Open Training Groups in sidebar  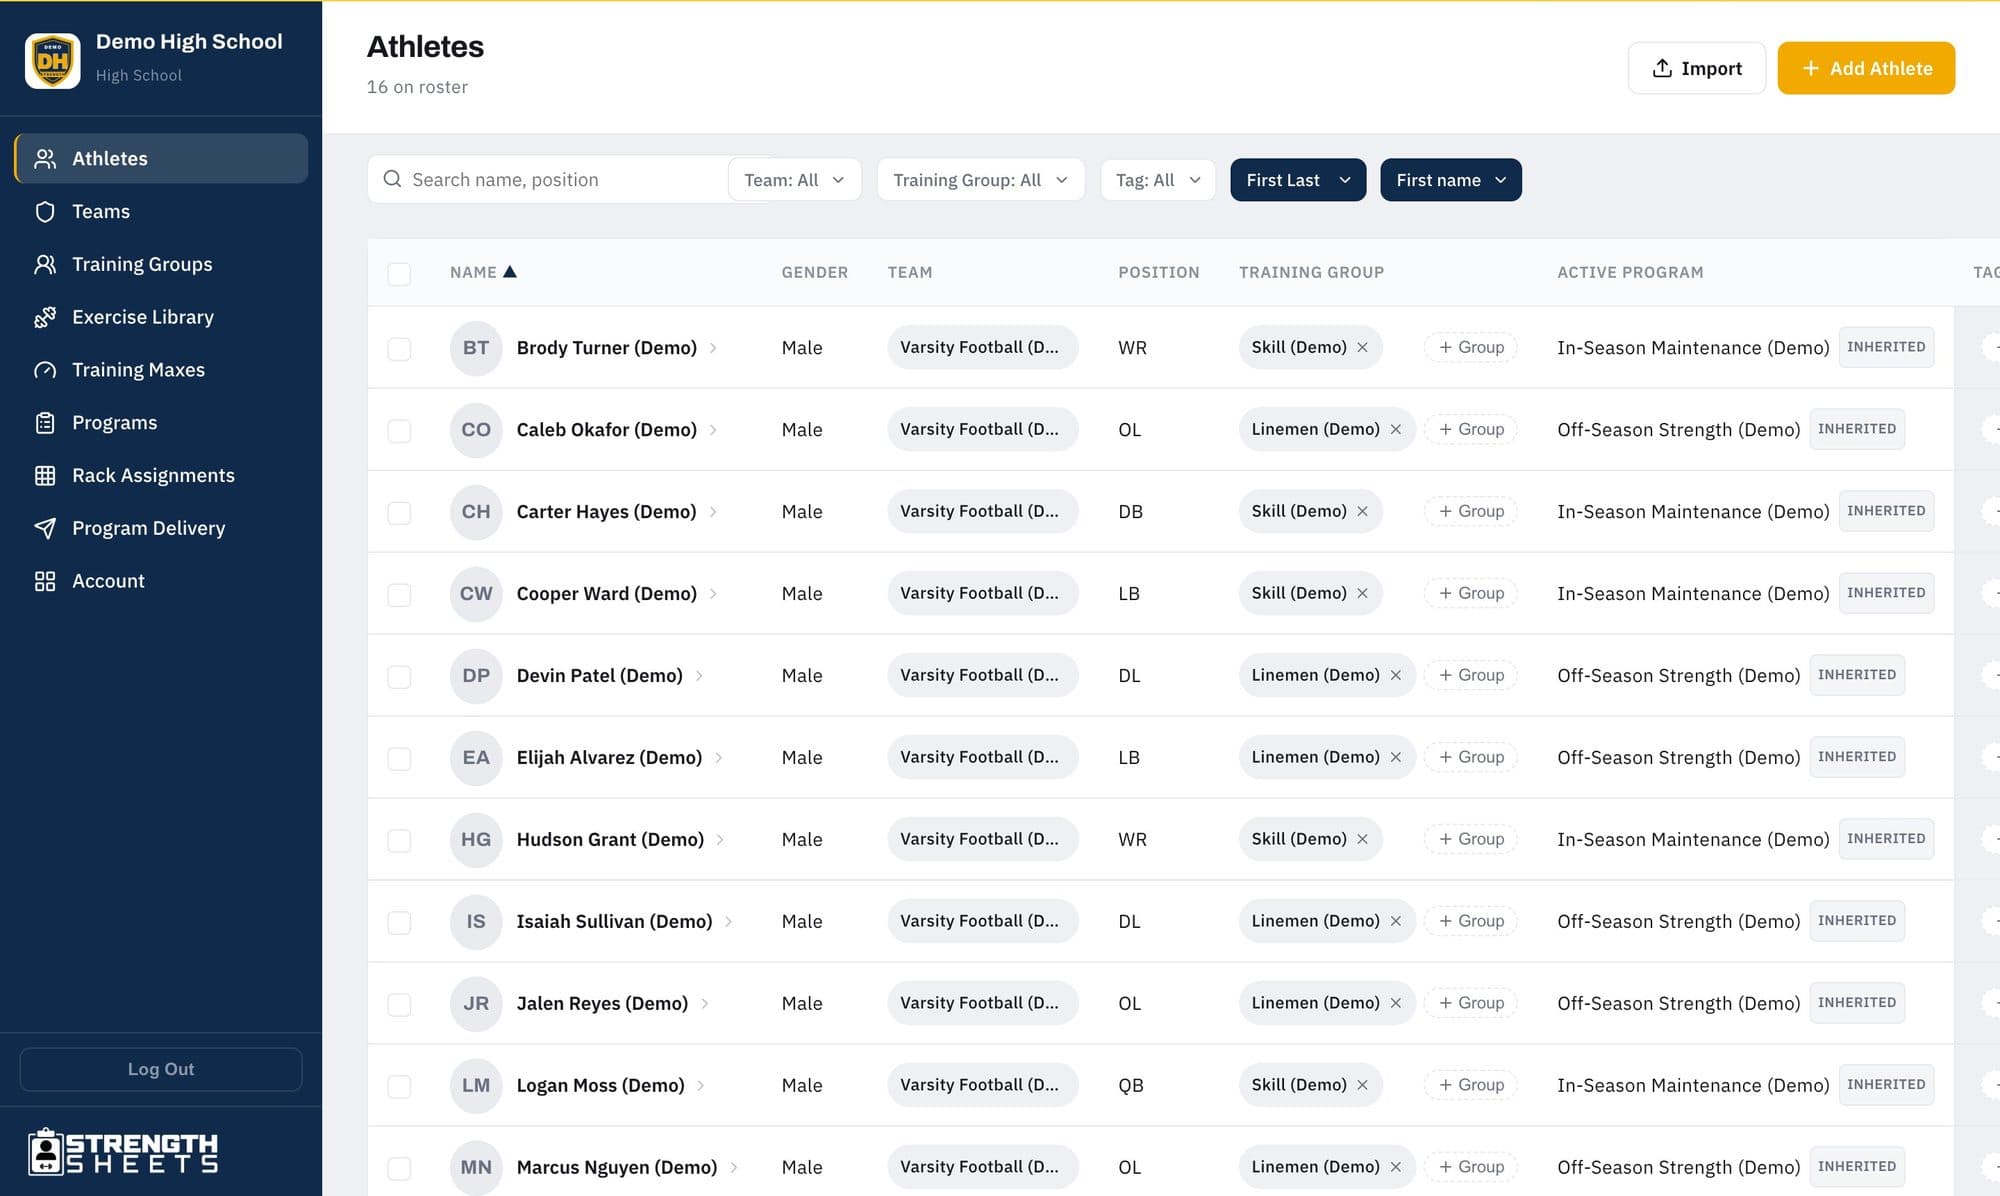pos(161,265)
